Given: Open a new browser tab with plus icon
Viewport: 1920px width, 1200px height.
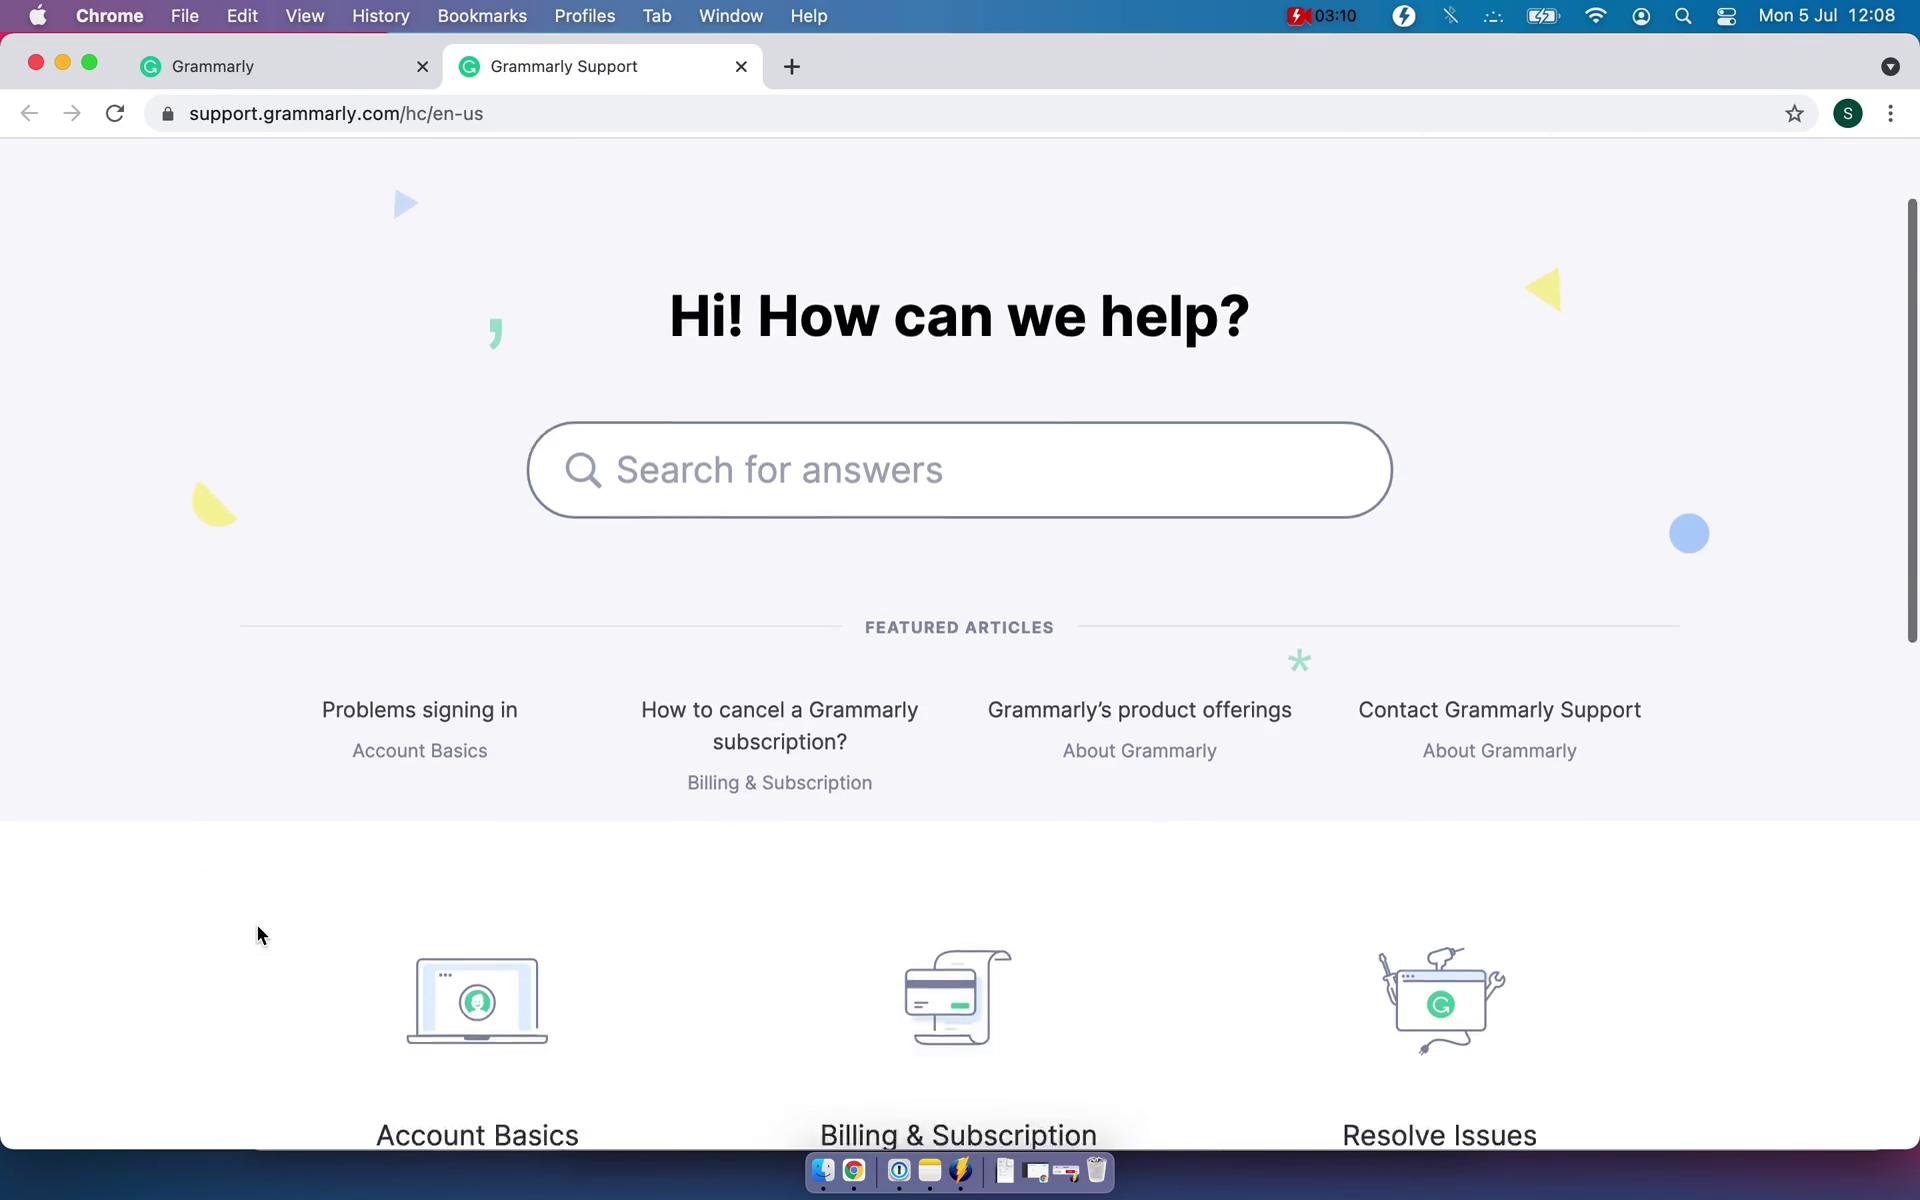Looking at the screenshot, I should (x=792, y=65).
